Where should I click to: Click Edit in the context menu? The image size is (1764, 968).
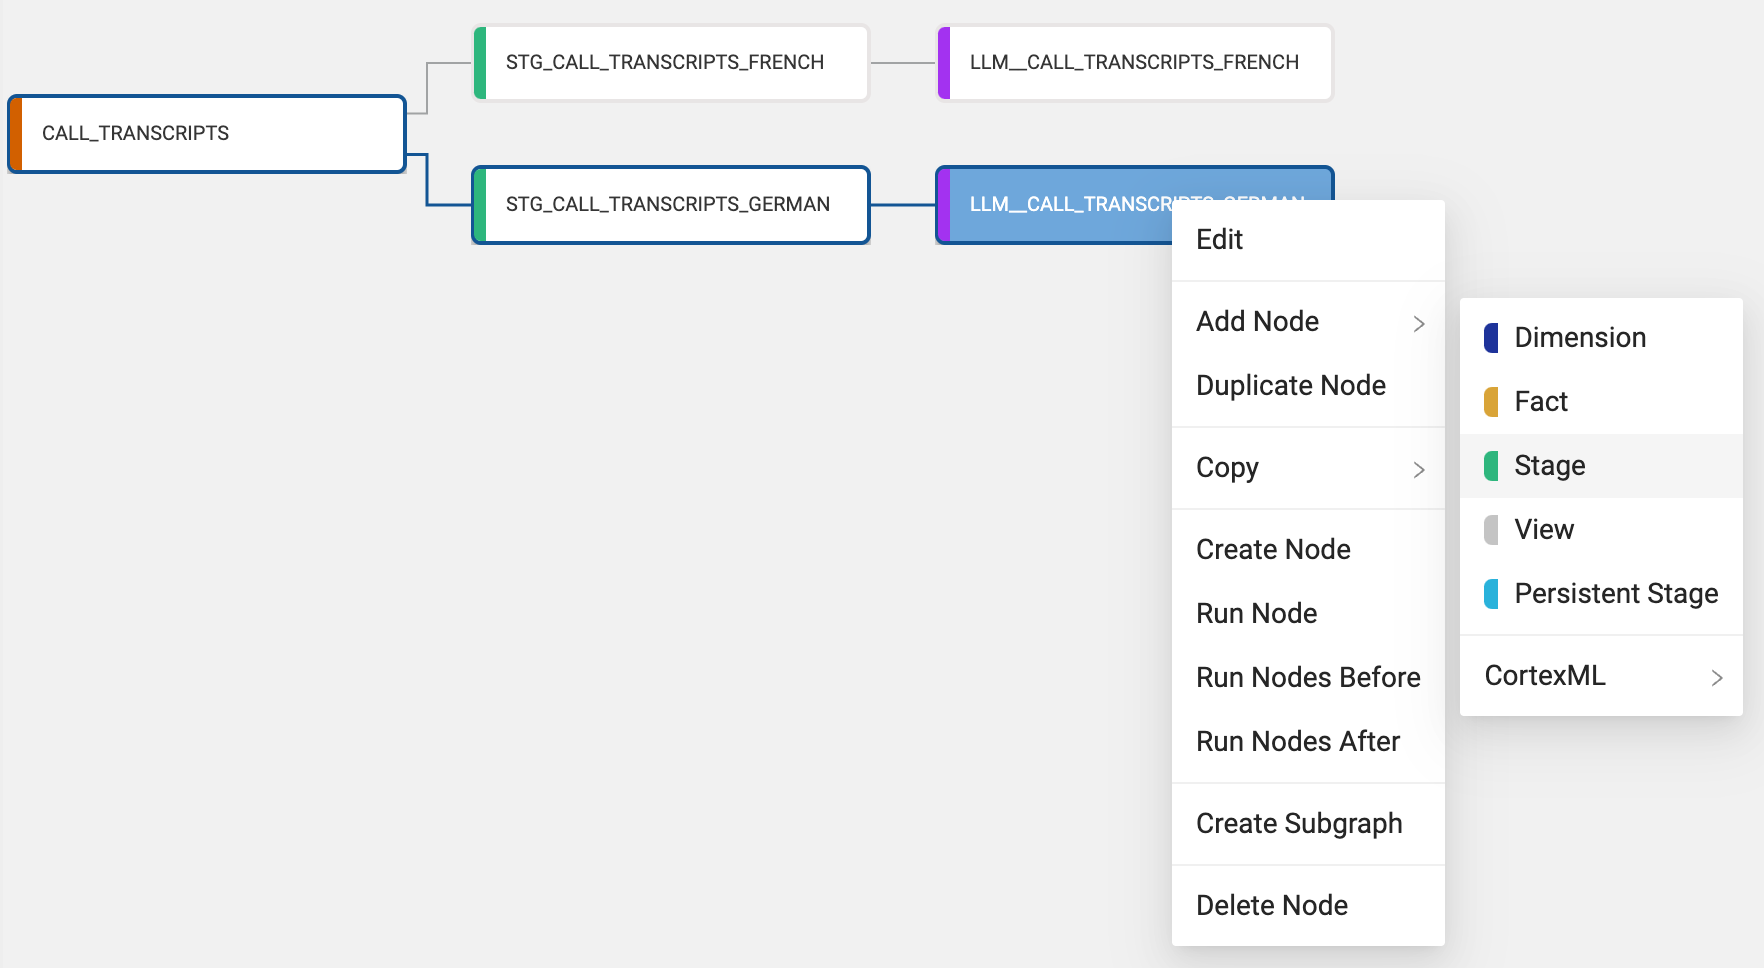pyautogui.click(x=1219, y=240)
